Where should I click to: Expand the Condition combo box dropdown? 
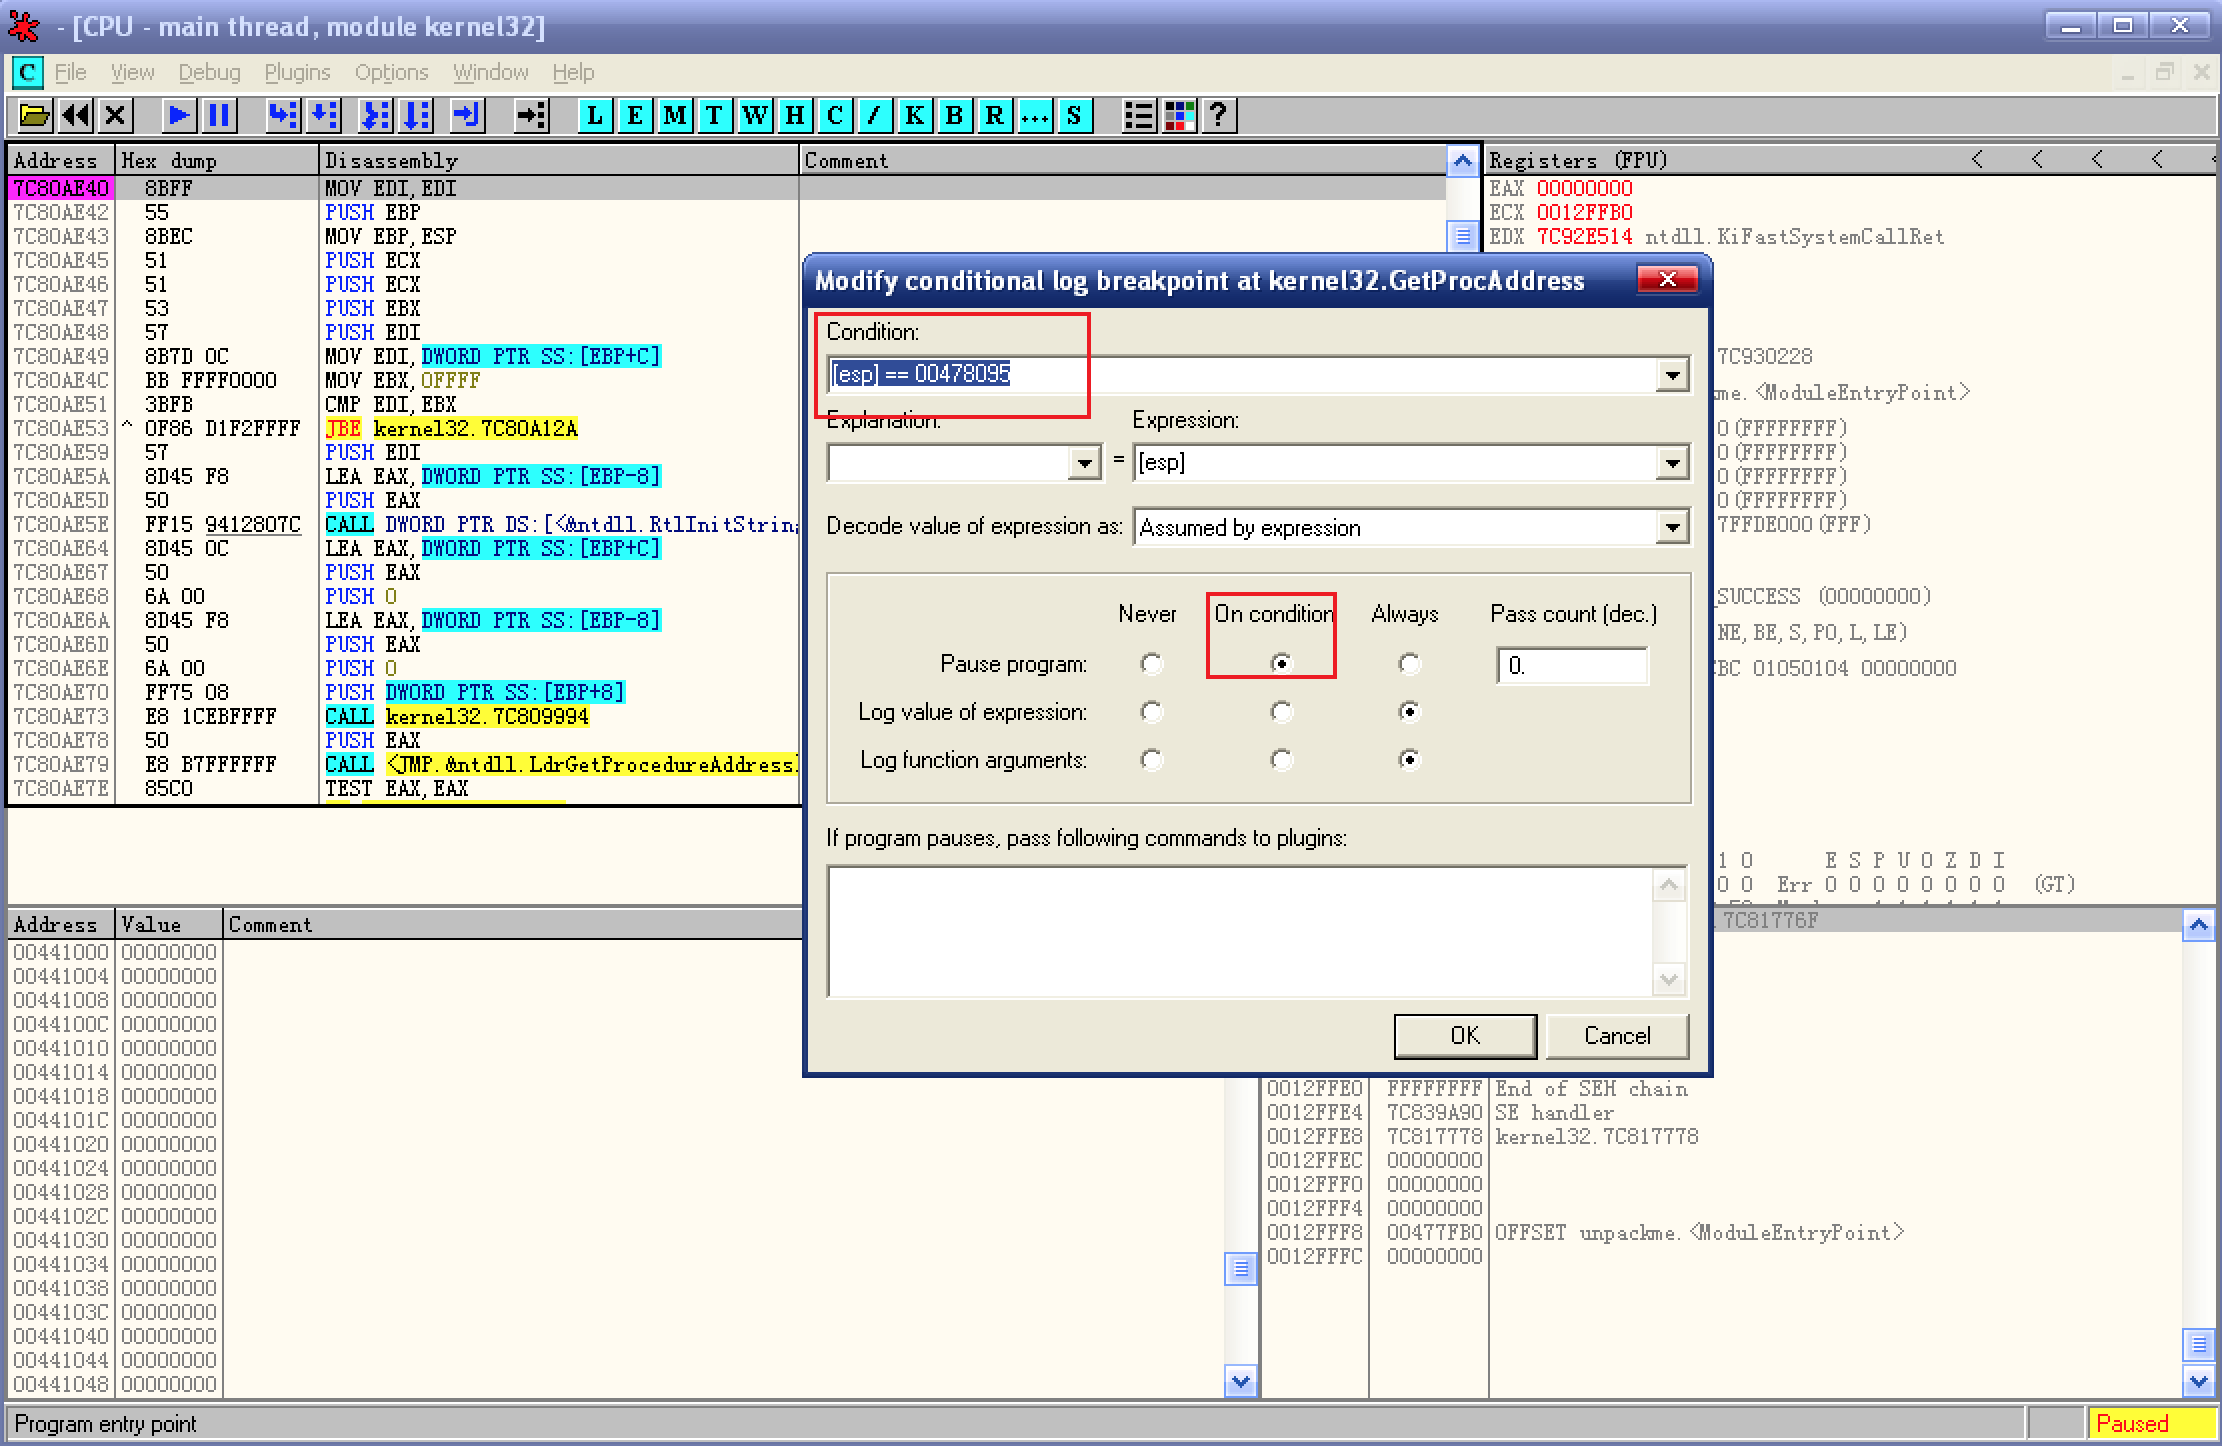1671,375
